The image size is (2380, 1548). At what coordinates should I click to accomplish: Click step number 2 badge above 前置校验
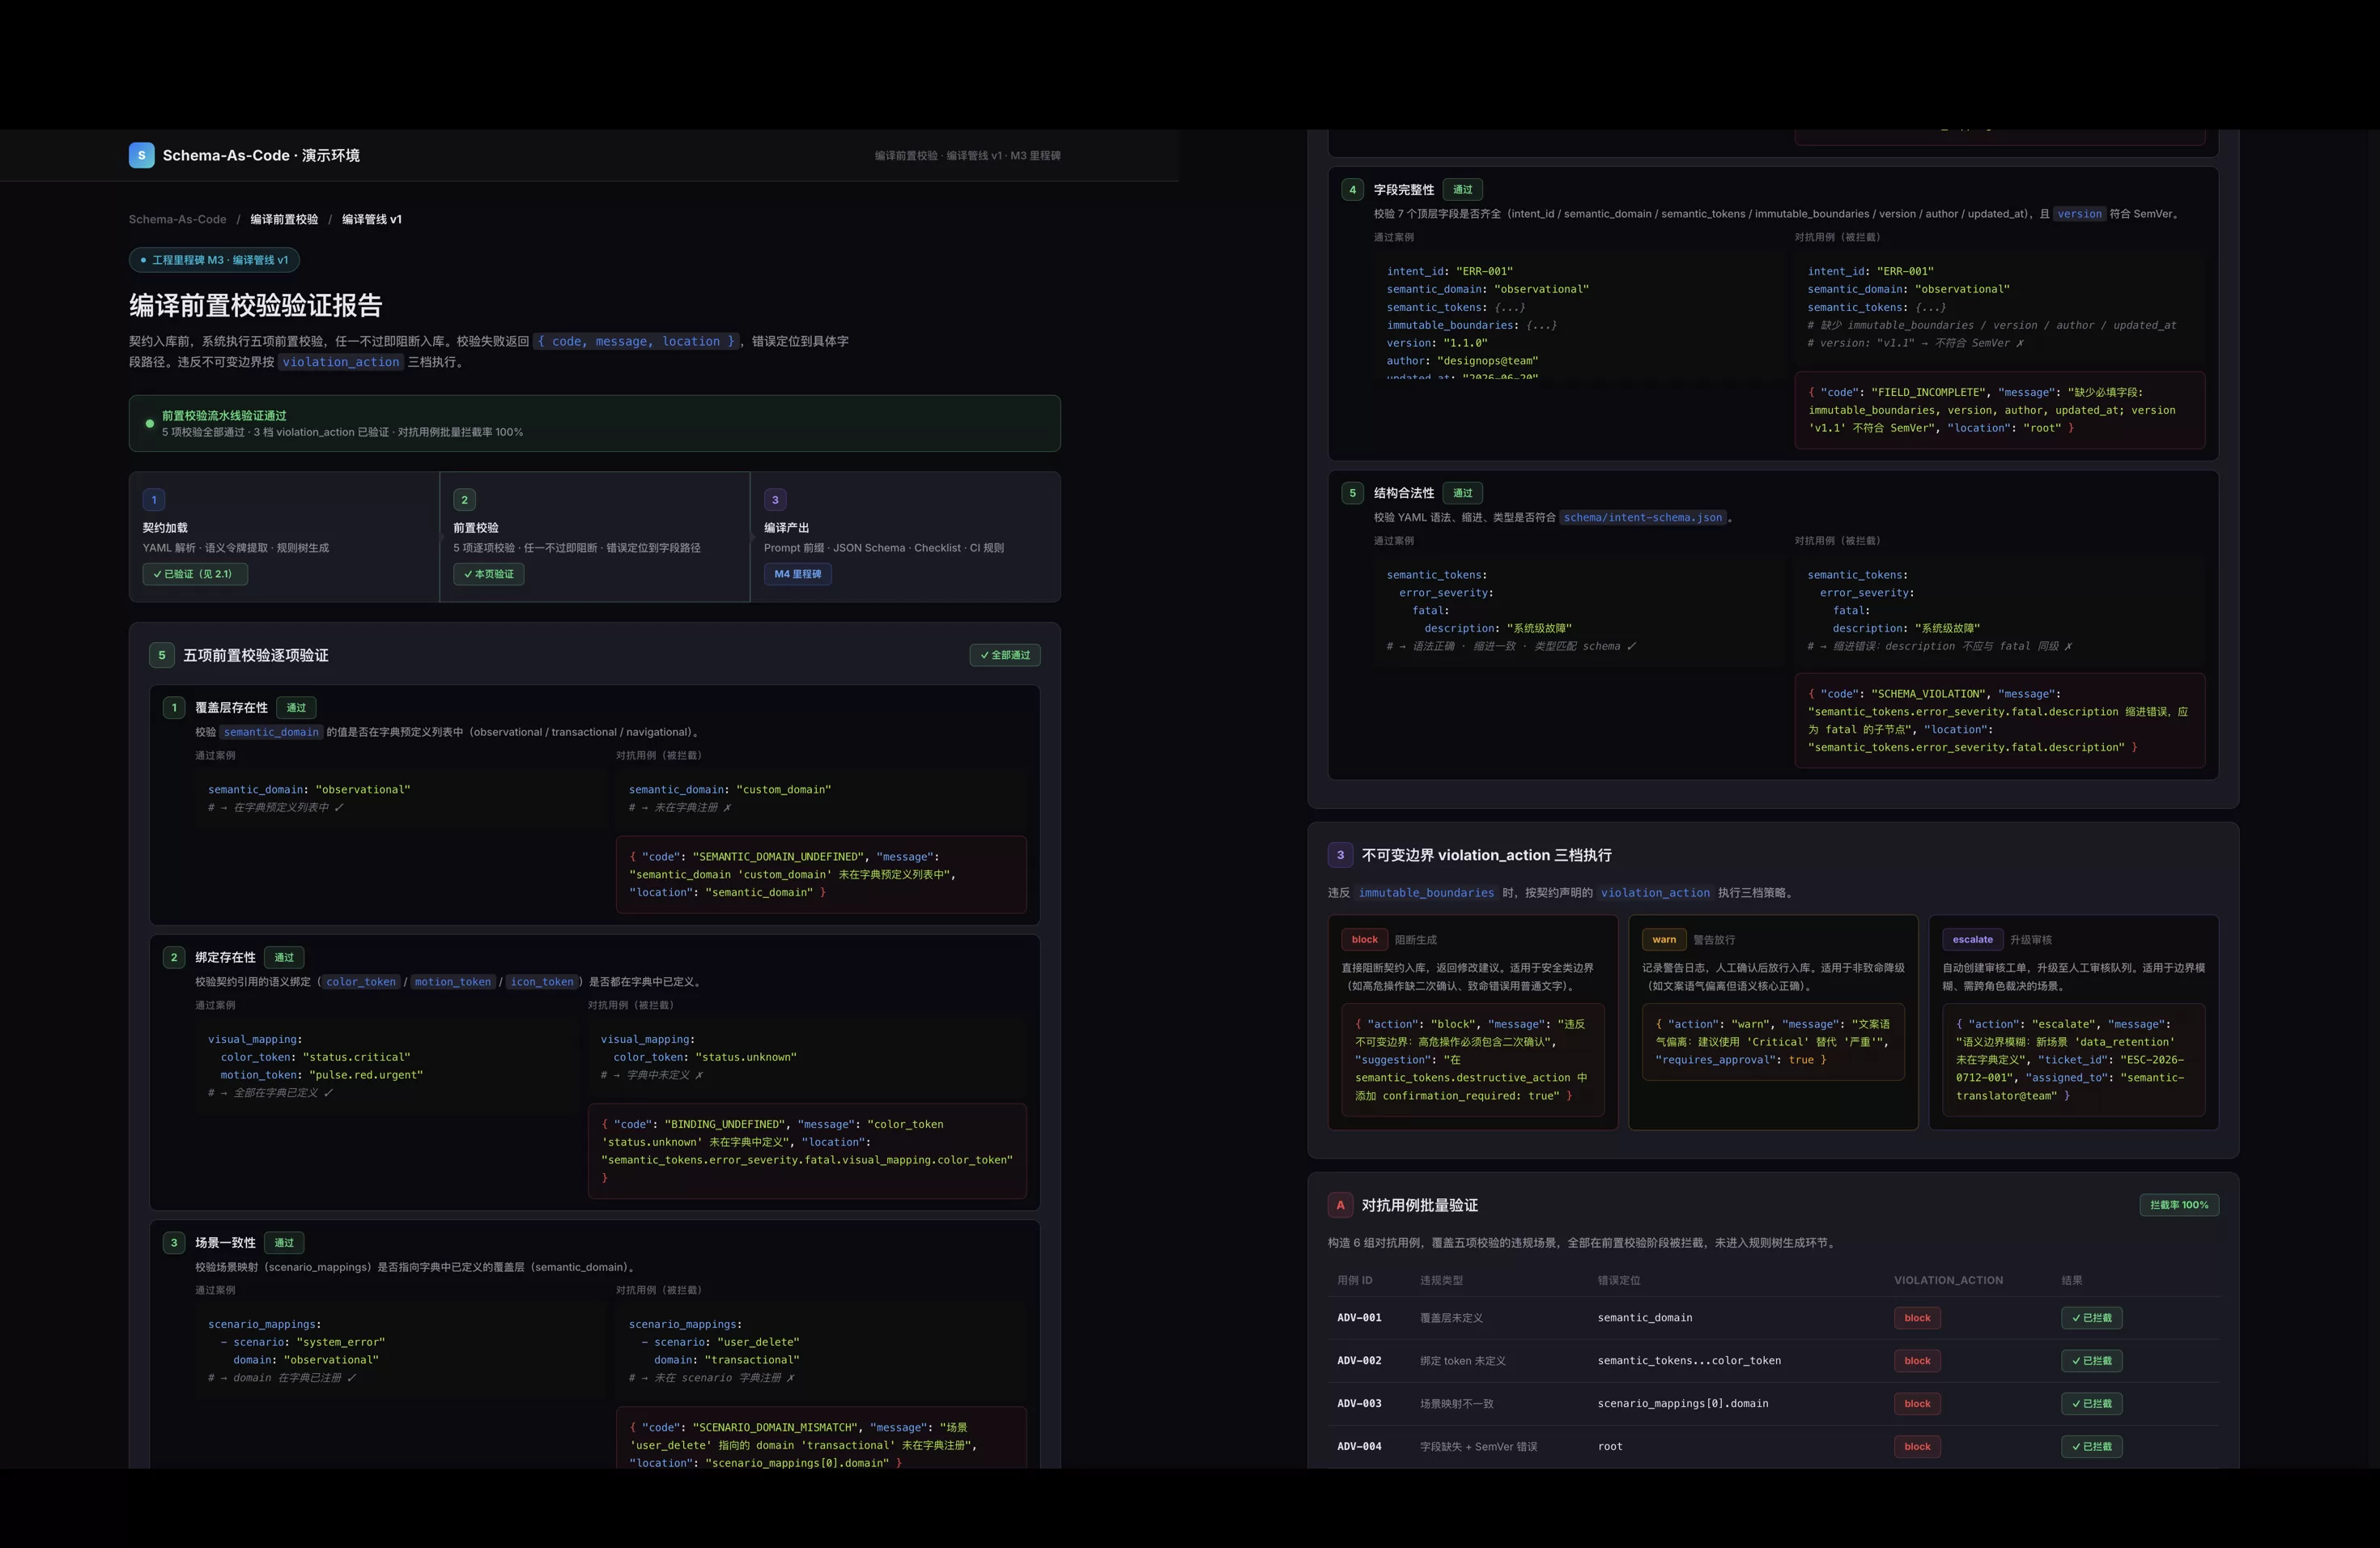(464, 500)
